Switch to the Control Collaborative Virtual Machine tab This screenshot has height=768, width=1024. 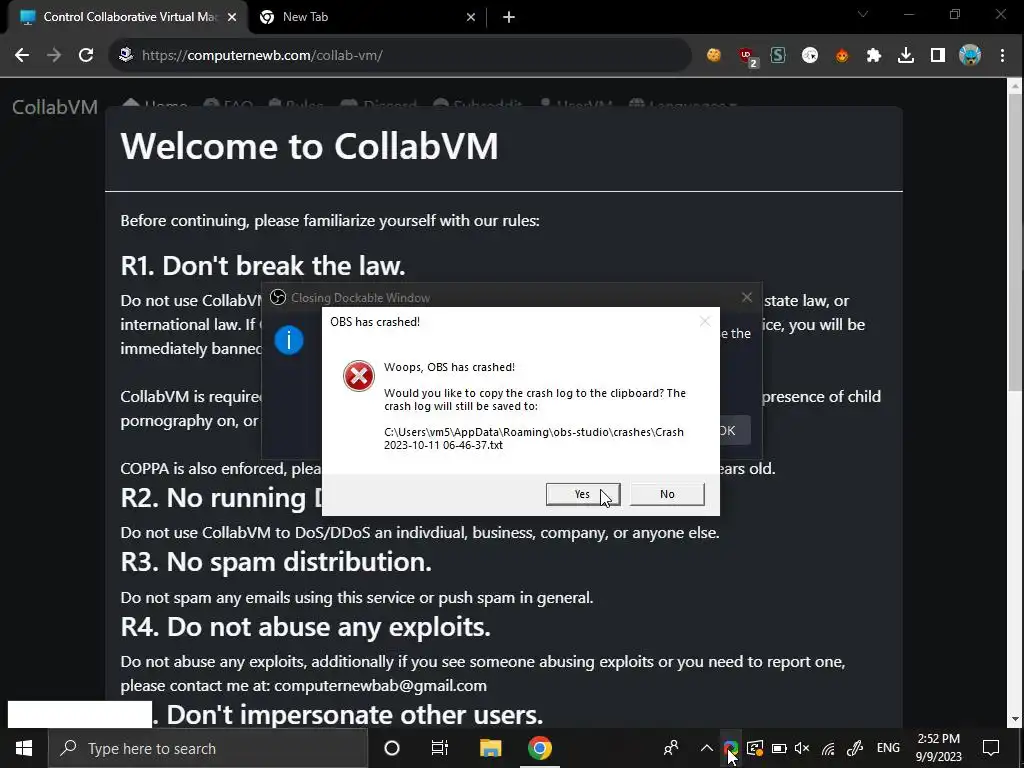(123, 17)
